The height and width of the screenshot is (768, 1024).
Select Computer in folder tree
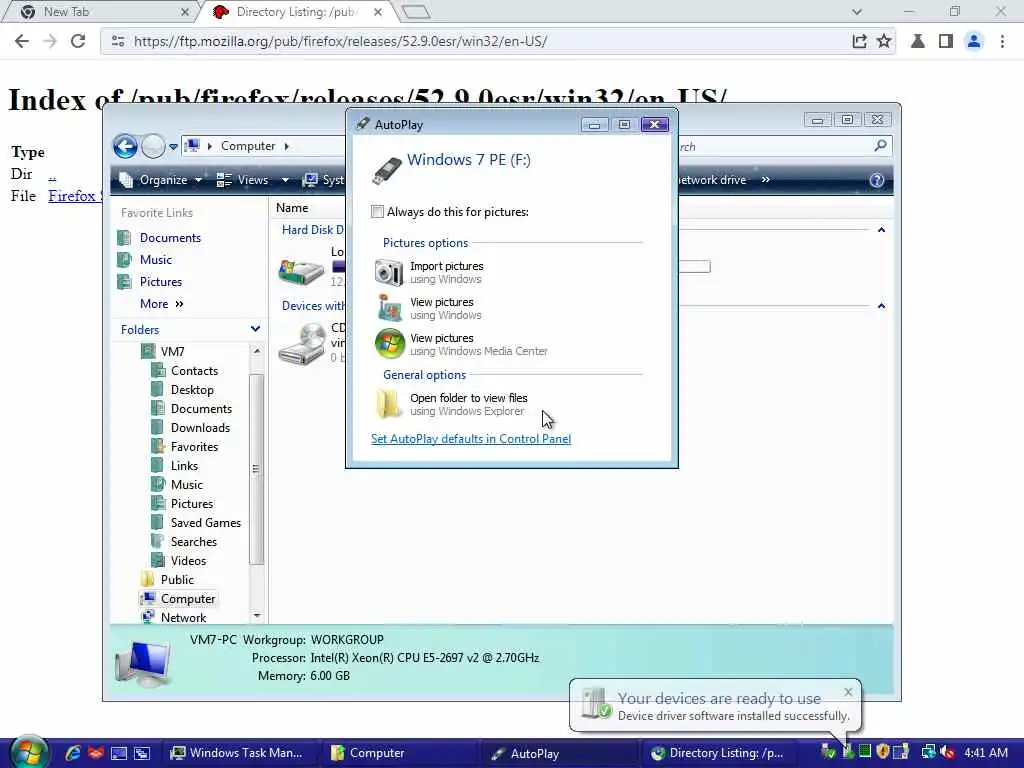tap(187, 599)
